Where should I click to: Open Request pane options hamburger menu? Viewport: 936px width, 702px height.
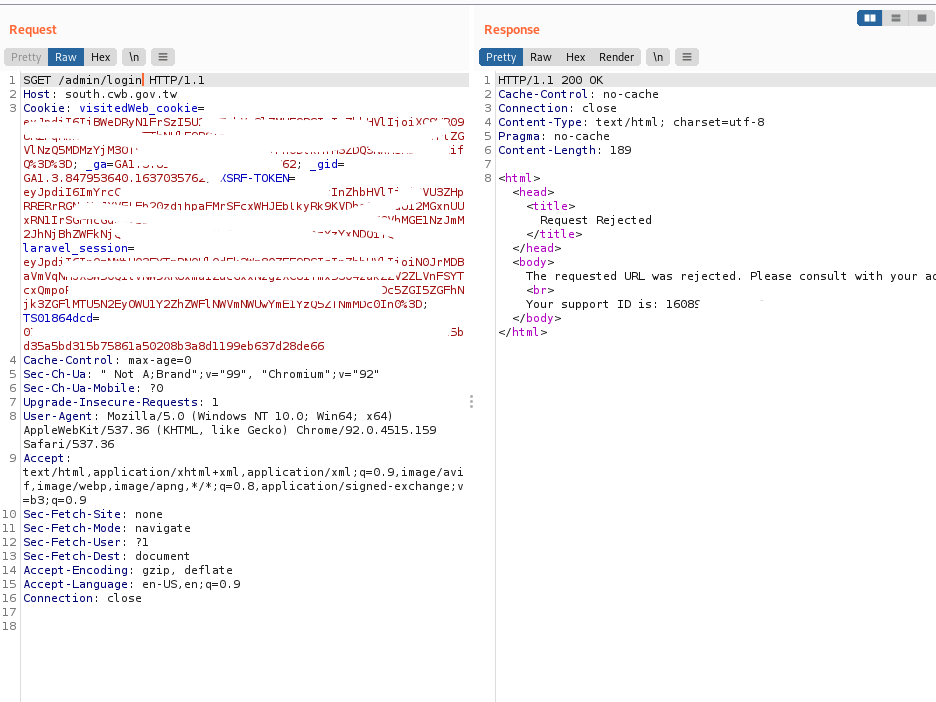pyautogui.click(x=163, y=57)
